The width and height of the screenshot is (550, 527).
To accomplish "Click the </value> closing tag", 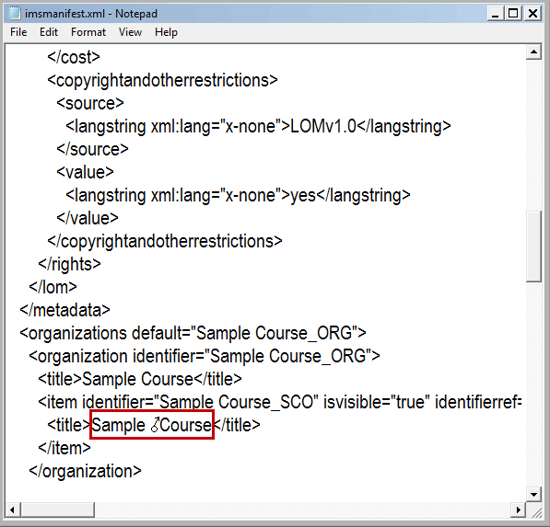I will click(x=88, y=218).
